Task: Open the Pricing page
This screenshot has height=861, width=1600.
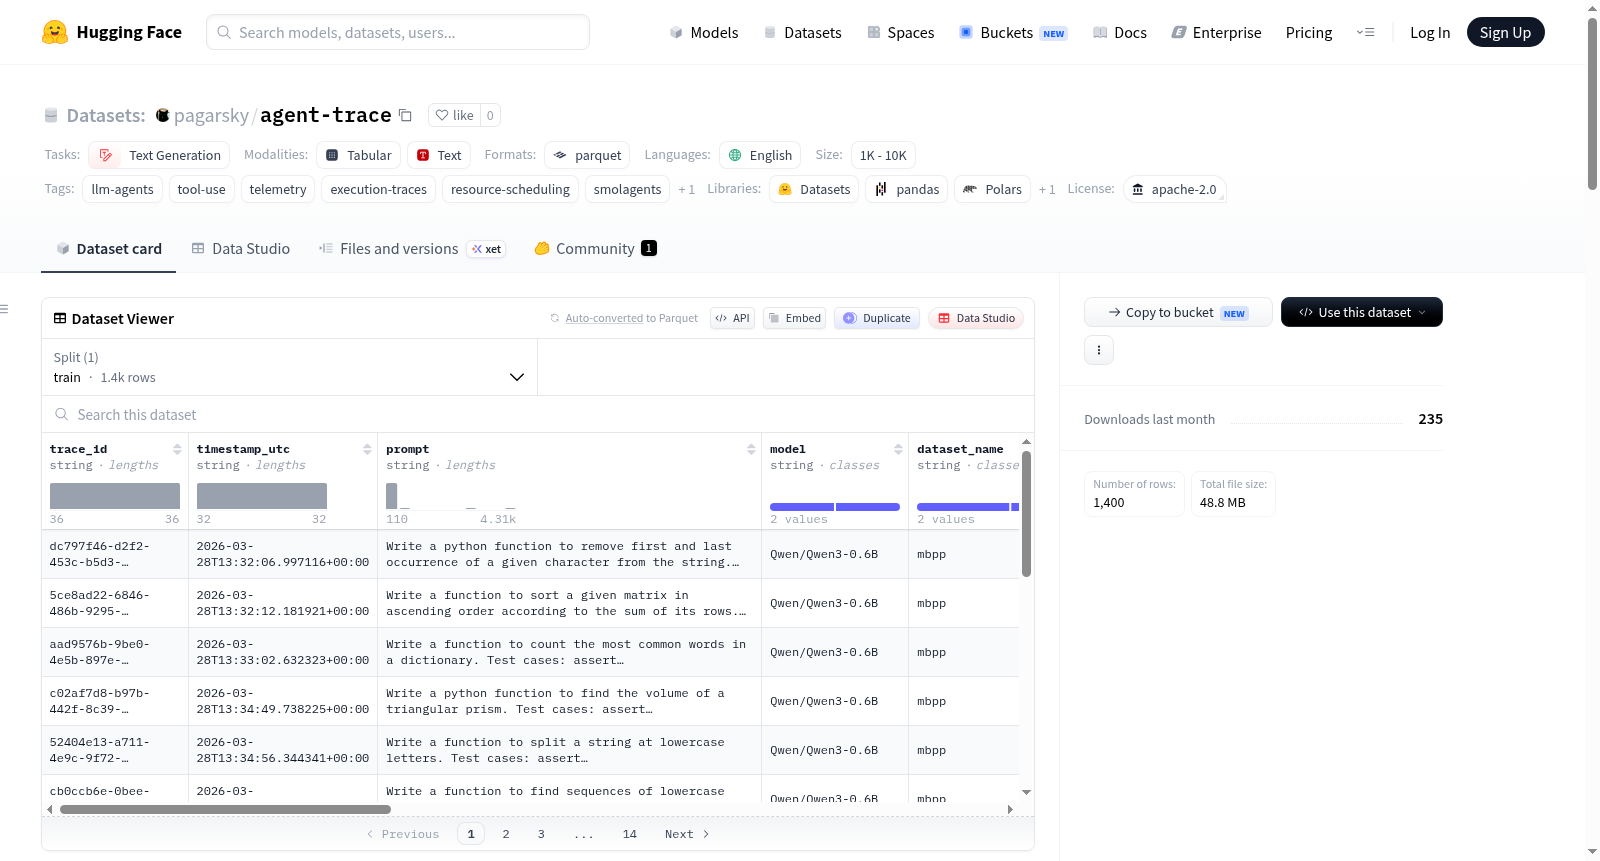Action: (1309, 32)
